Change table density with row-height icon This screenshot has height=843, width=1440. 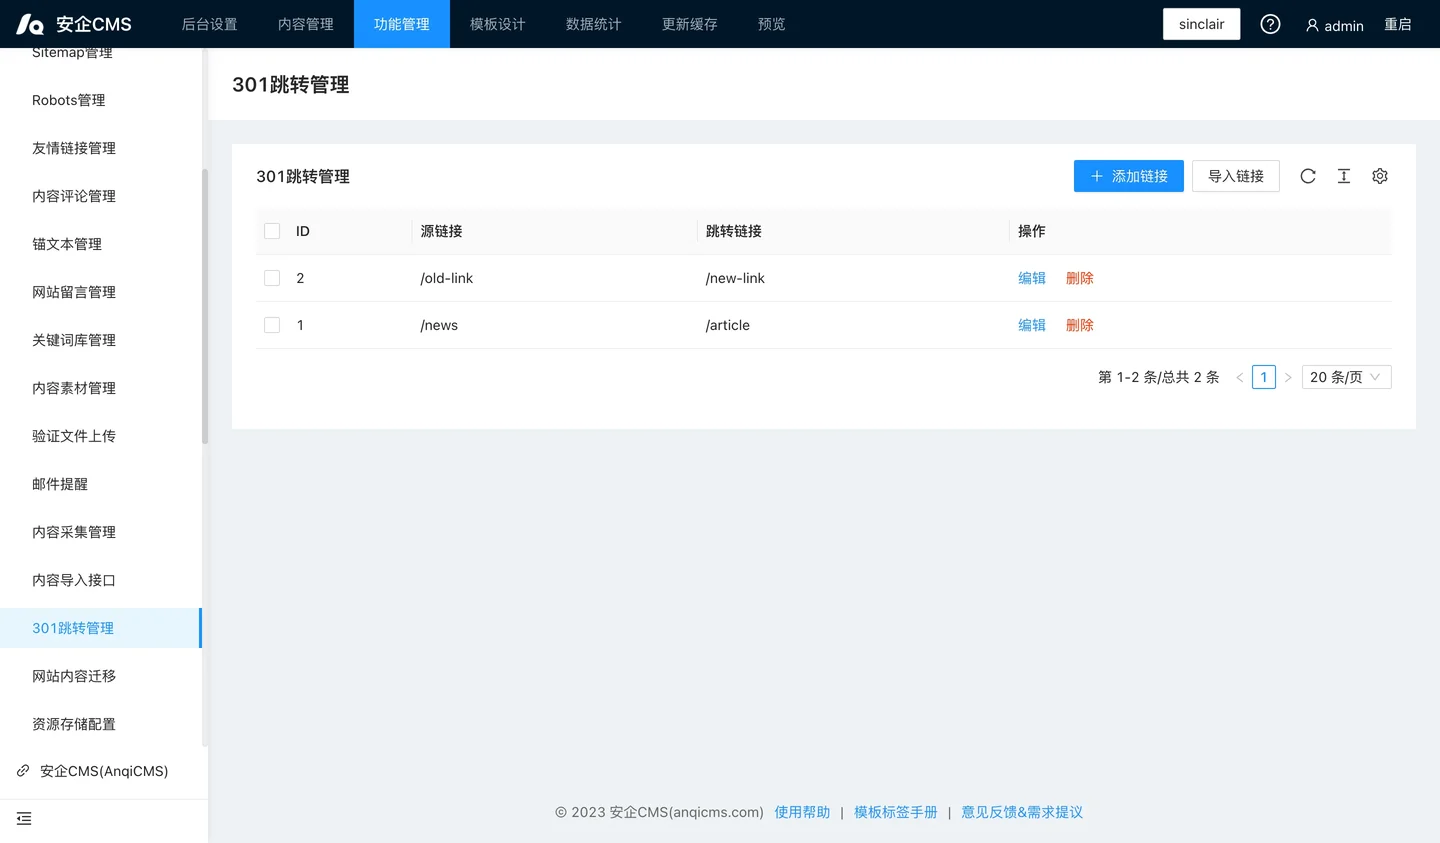(x=1344, y=176)
